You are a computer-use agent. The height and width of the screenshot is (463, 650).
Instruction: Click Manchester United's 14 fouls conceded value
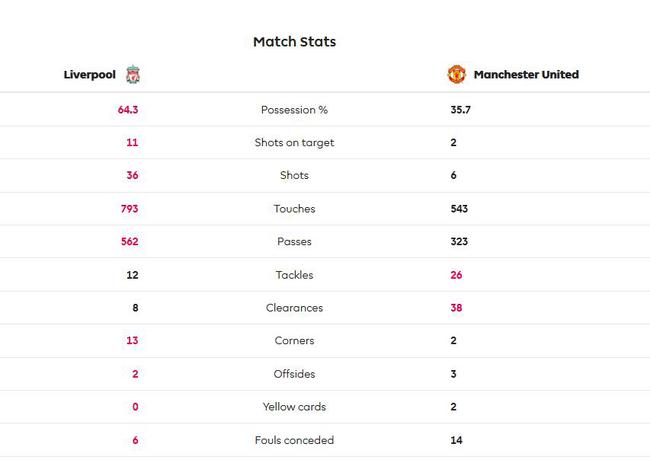[456, 440]
